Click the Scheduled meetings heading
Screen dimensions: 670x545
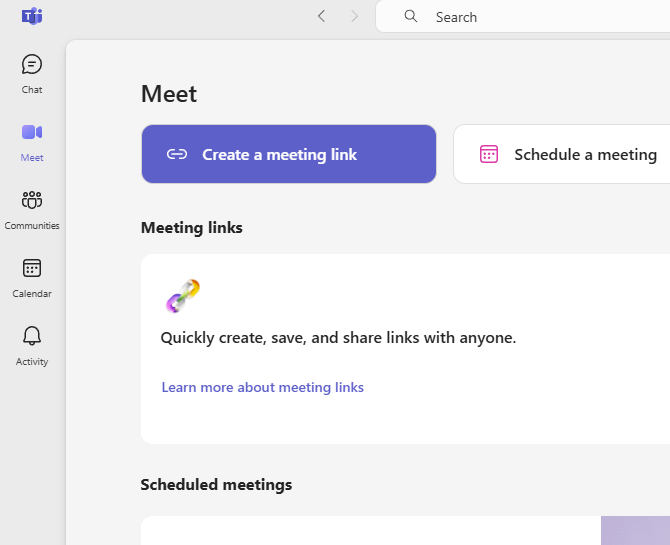click(216, 485)
